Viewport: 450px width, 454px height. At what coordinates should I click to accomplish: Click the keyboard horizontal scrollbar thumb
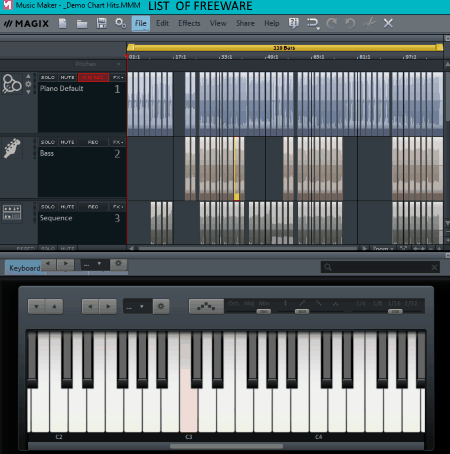[x=226, y=446]
